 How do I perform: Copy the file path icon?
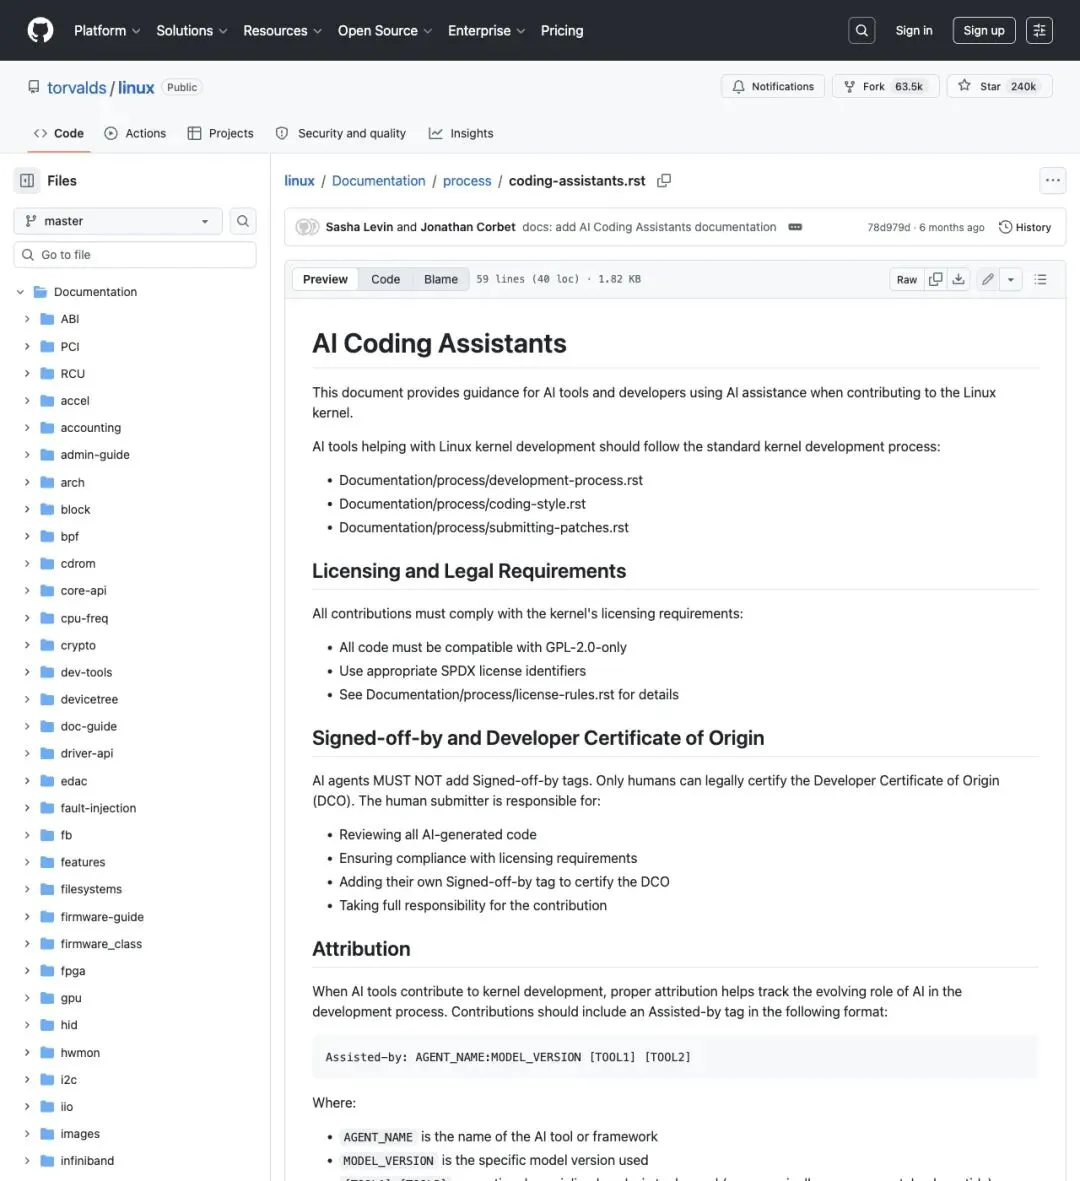point(664,181)
